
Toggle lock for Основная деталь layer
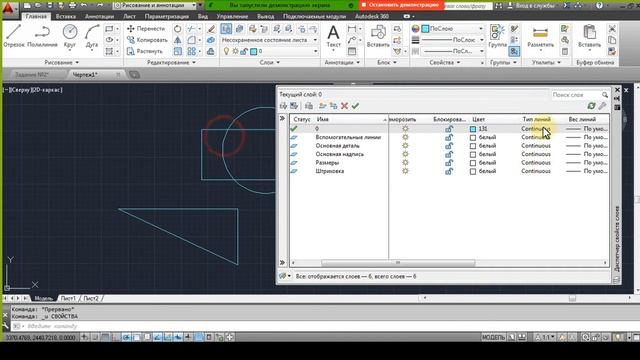click(x=449, y=146)
